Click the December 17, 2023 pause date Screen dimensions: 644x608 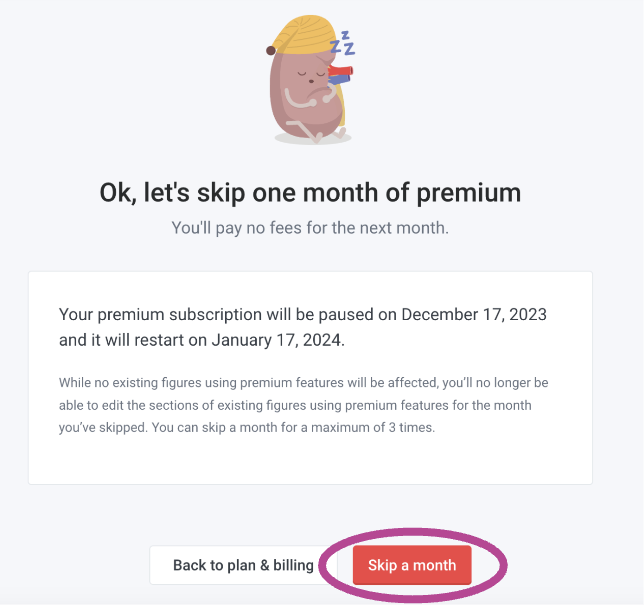coord(474,314)
